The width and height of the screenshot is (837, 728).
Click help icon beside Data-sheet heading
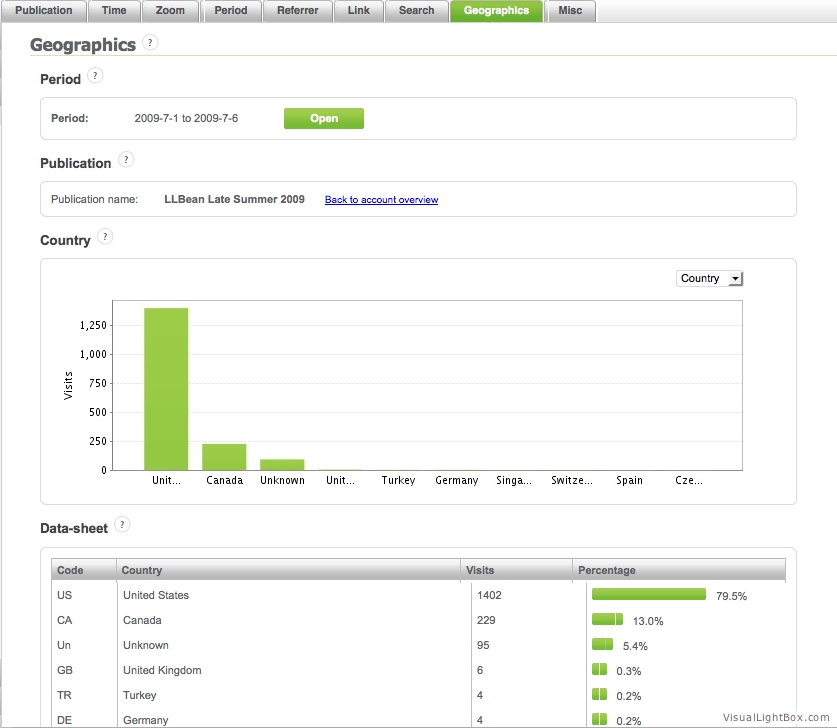pyautogui.click(x=122, y=525)
